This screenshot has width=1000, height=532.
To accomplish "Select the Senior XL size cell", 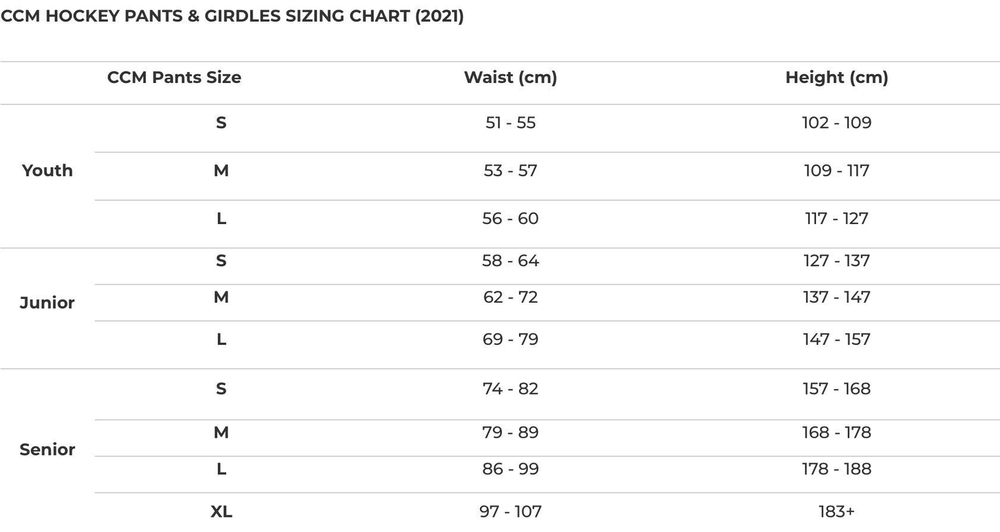I will 221,511.
